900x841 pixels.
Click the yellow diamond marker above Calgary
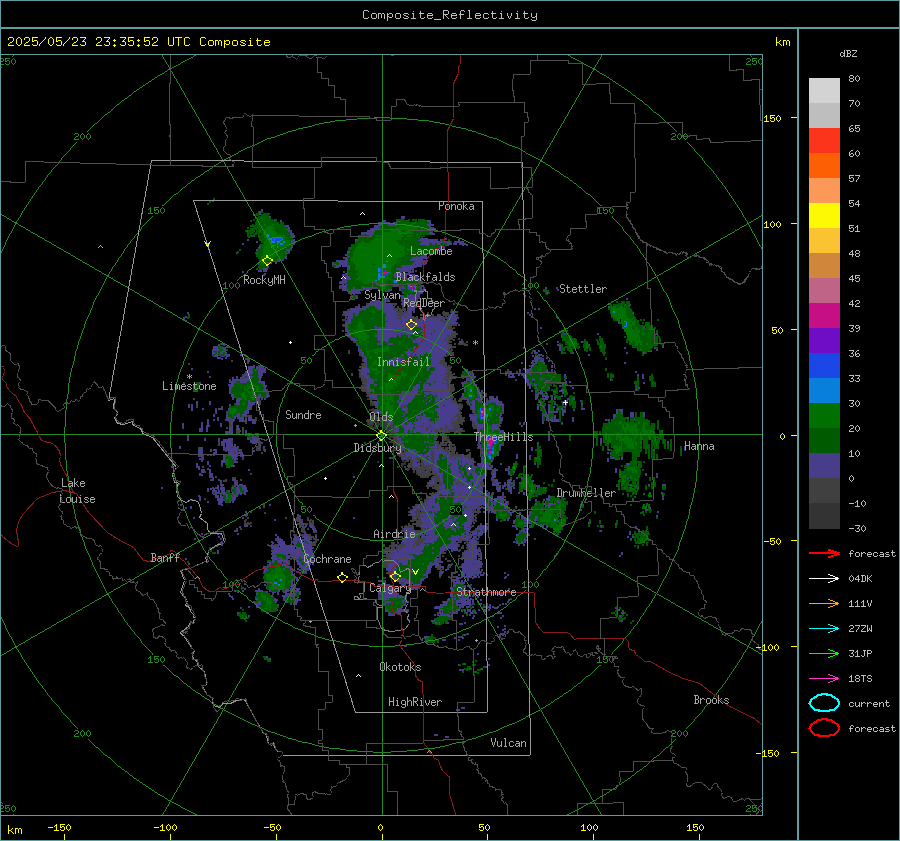395,576
